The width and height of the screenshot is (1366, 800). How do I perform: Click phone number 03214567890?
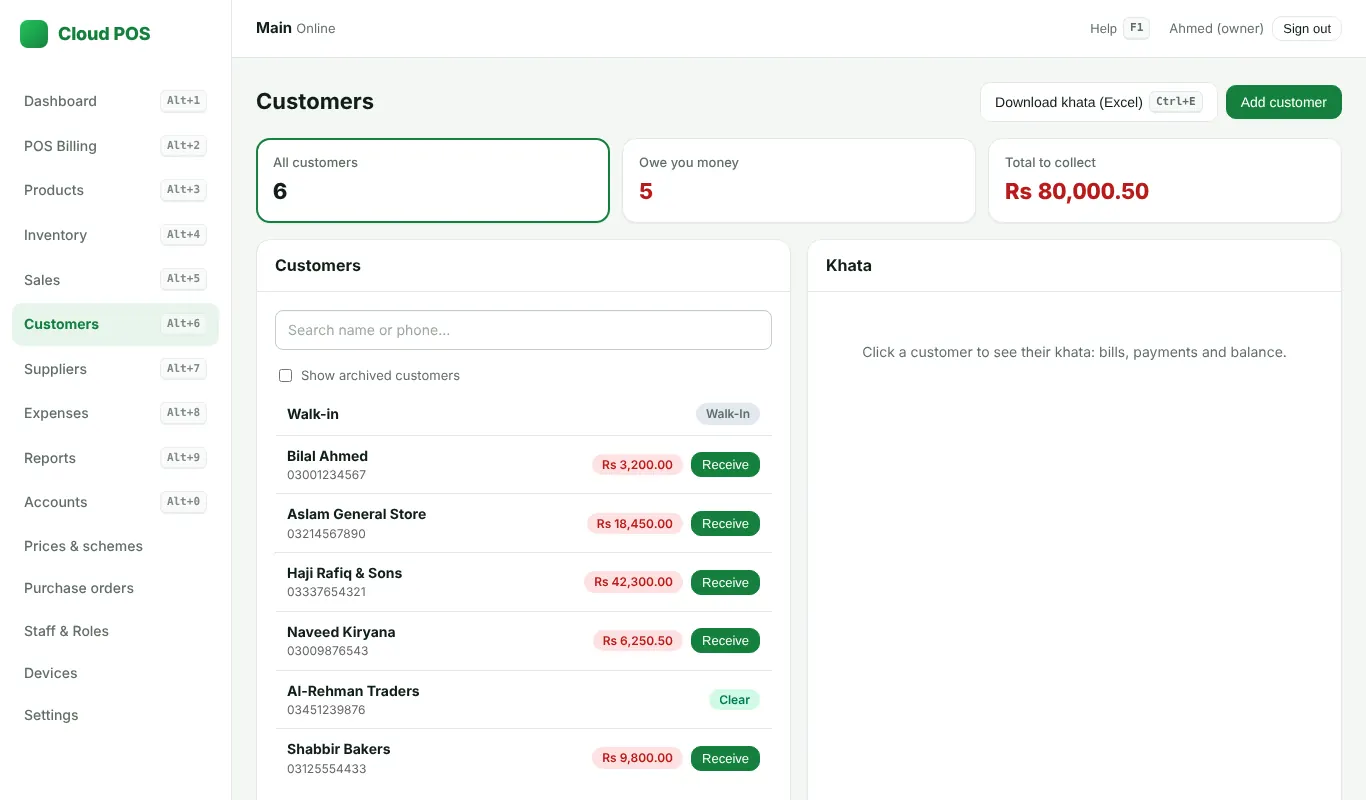coord(327,534)
